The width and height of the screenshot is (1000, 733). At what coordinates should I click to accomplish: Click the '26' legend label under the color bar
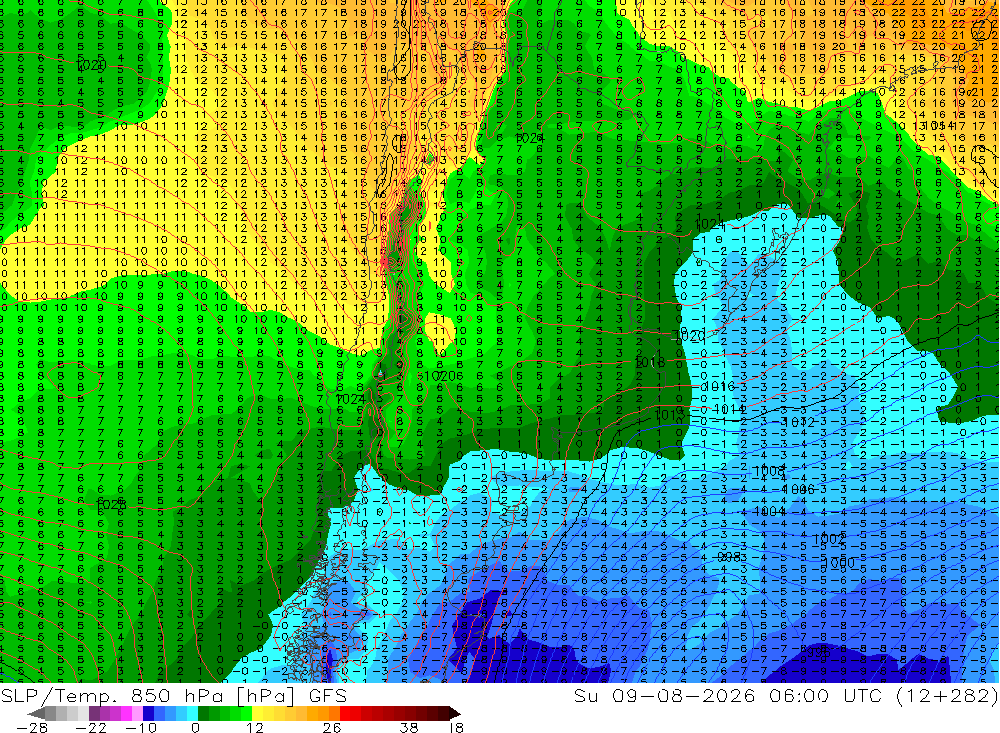coord(332,727)
